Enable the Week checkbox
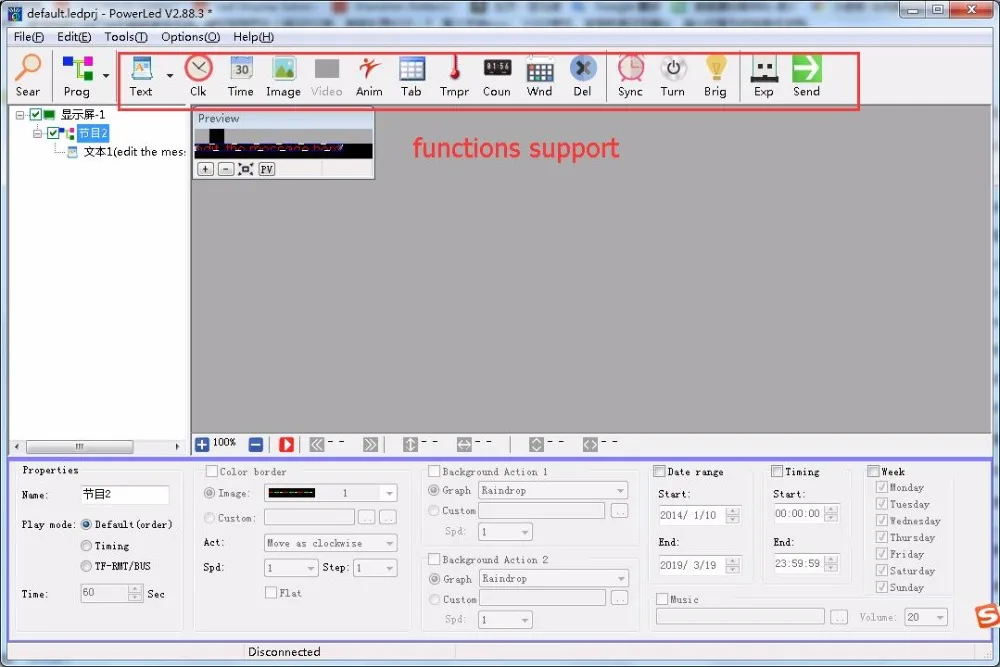1000x667 pixels. point(873,471)
